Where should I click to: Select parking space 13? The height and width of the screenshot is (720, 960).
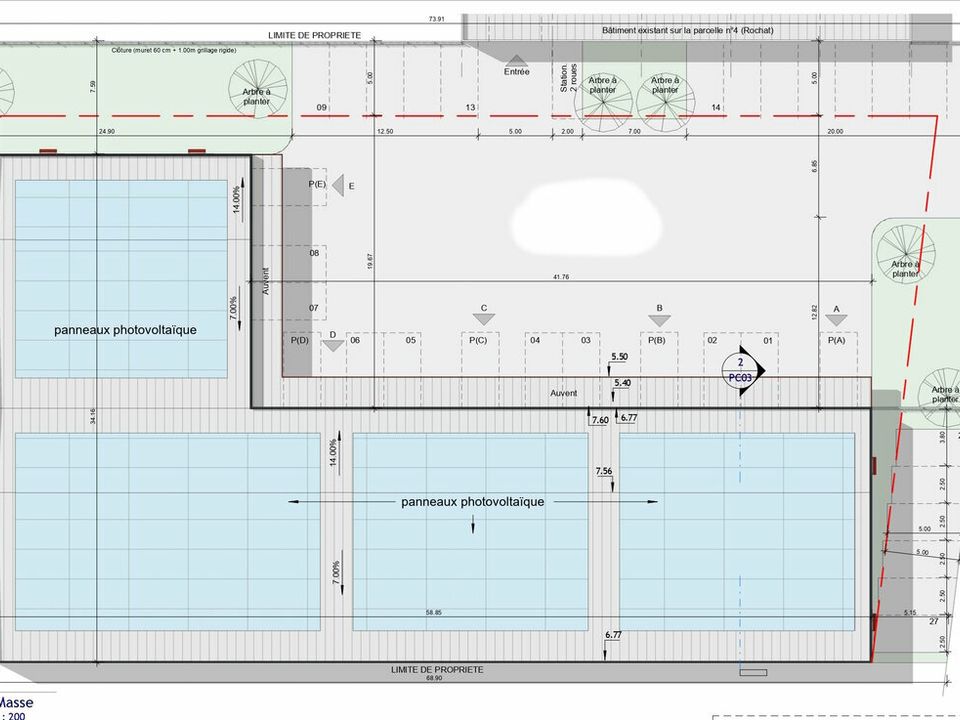pos(470,107)
